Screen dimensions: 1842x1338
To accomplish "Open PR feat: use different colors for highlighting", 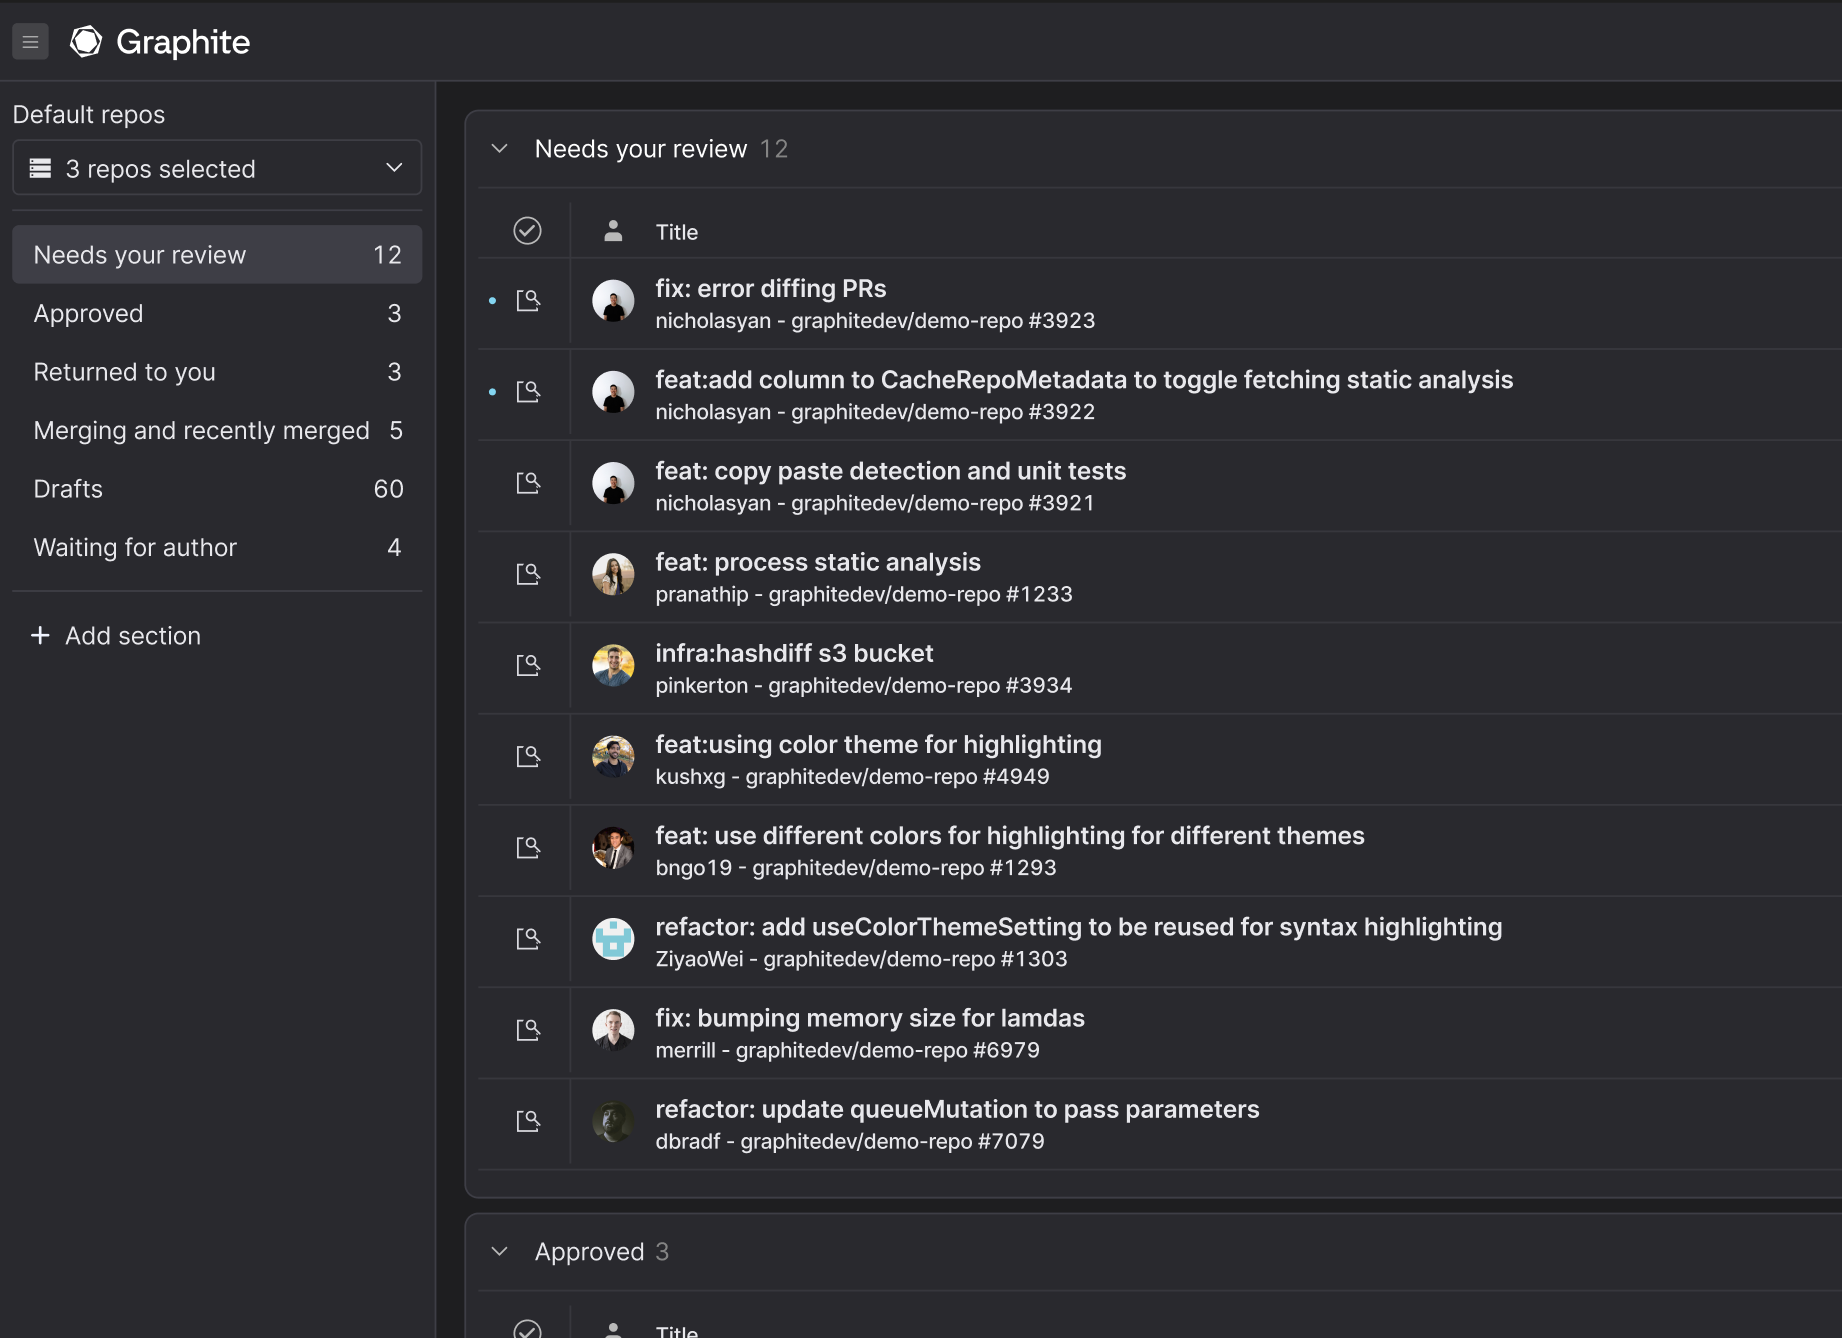I will (1010, 836).
